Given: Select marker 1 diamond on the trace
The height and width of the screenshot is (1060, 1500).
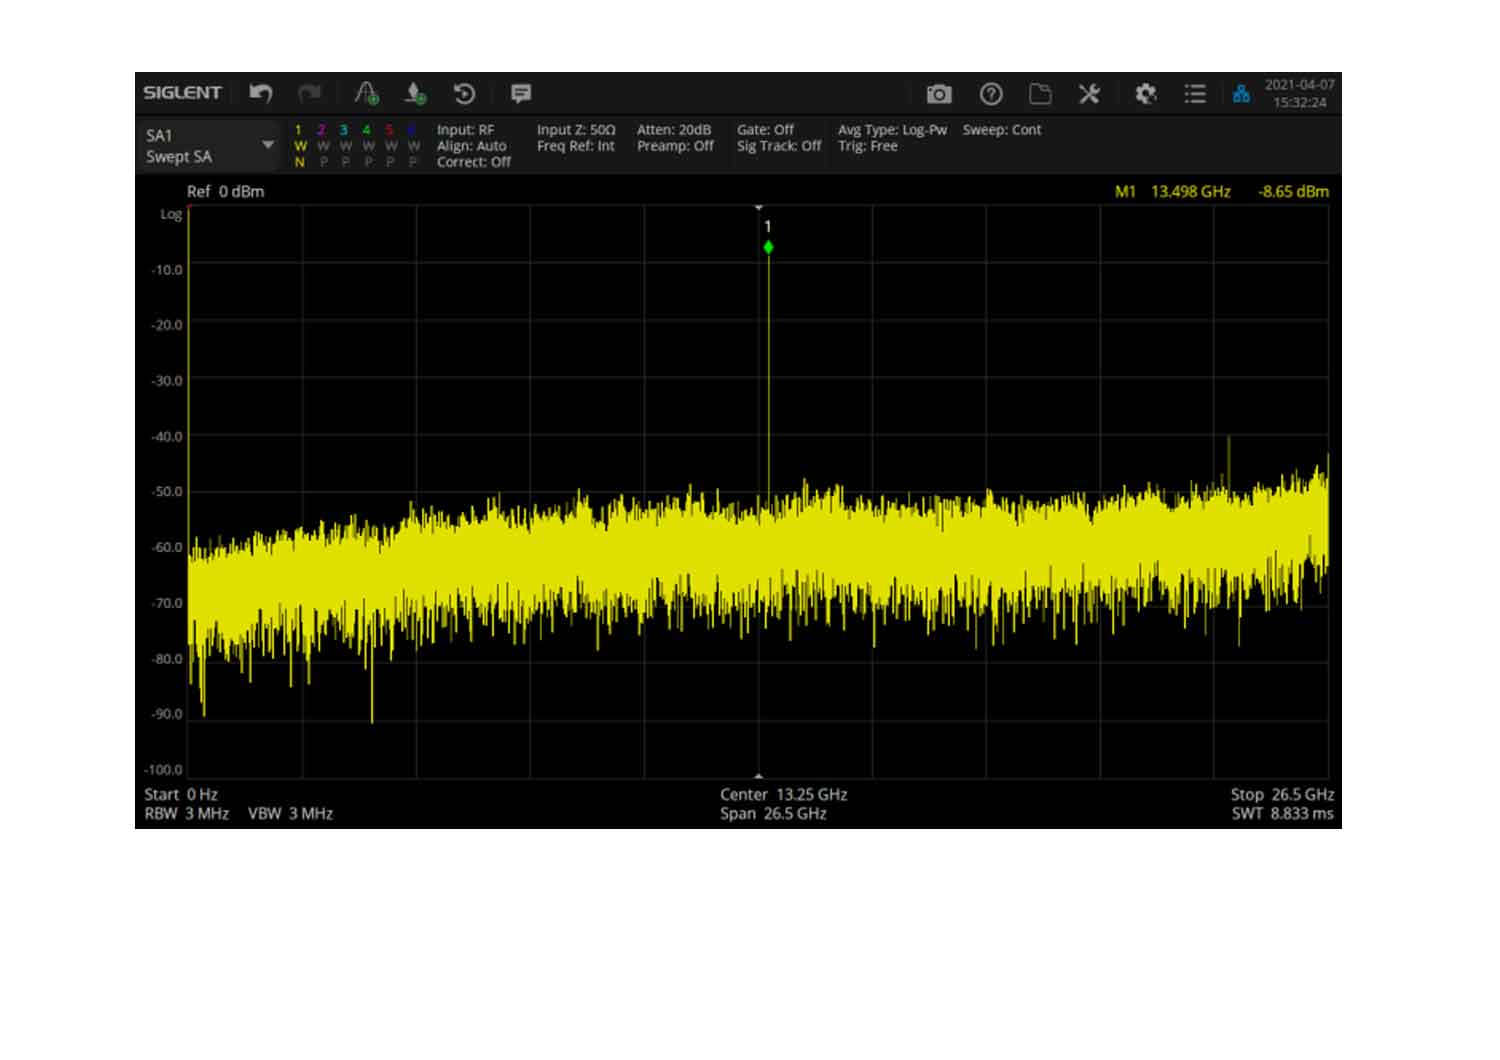Looking at the screenshot, I should (768, 247).
